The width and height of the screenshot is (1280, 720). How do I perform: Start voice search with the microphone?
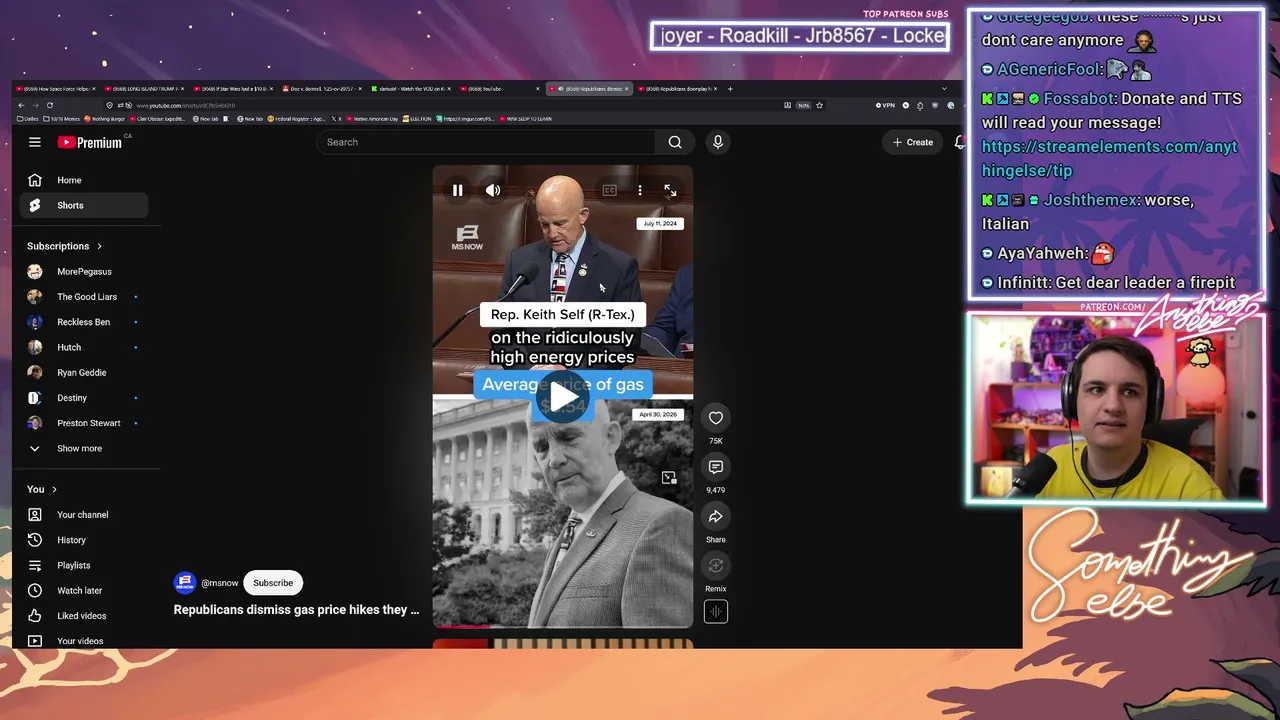coord(717,142)
